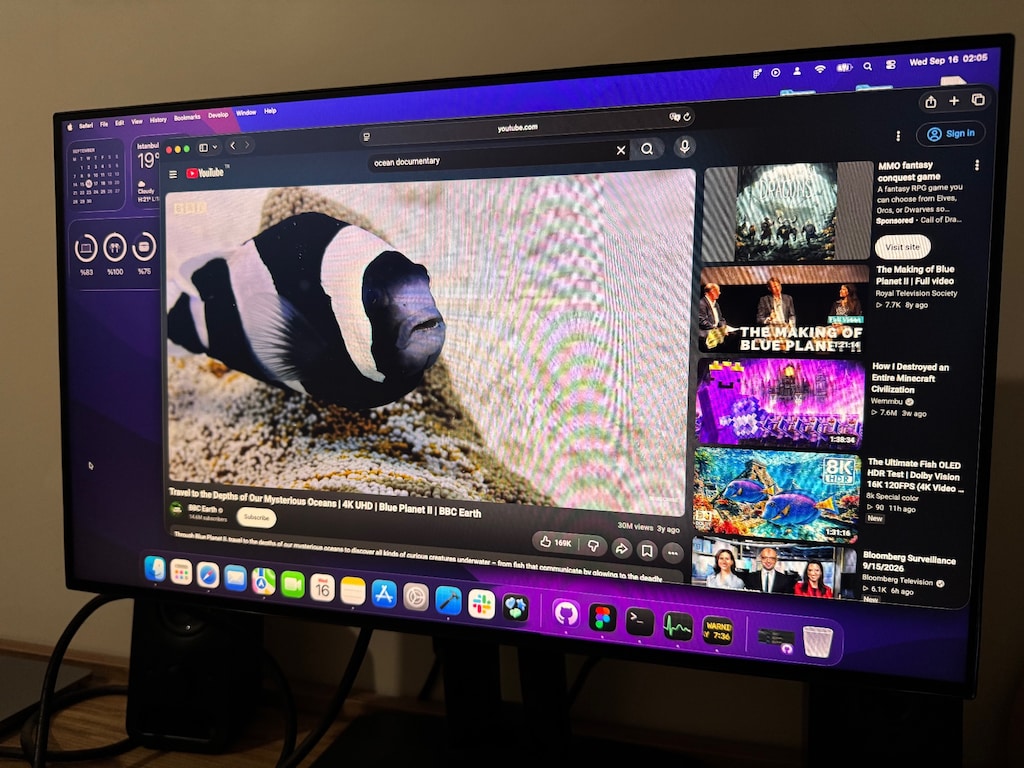The image size is (1024, 768).
Task: Open Maps from the Dock
Action: click(x=263, y=581)
